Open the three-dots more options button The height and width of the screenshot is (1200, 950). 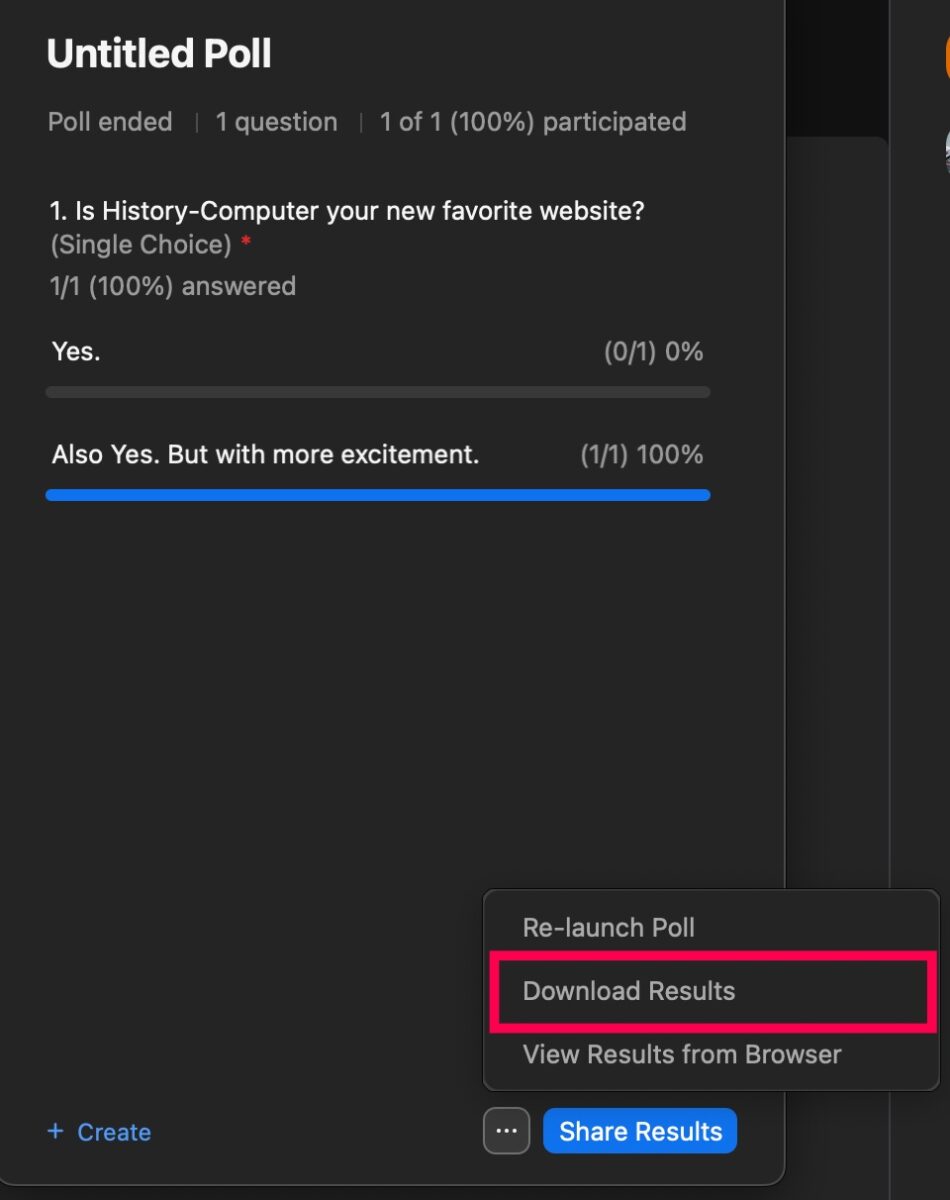(x=506, y=1131)
